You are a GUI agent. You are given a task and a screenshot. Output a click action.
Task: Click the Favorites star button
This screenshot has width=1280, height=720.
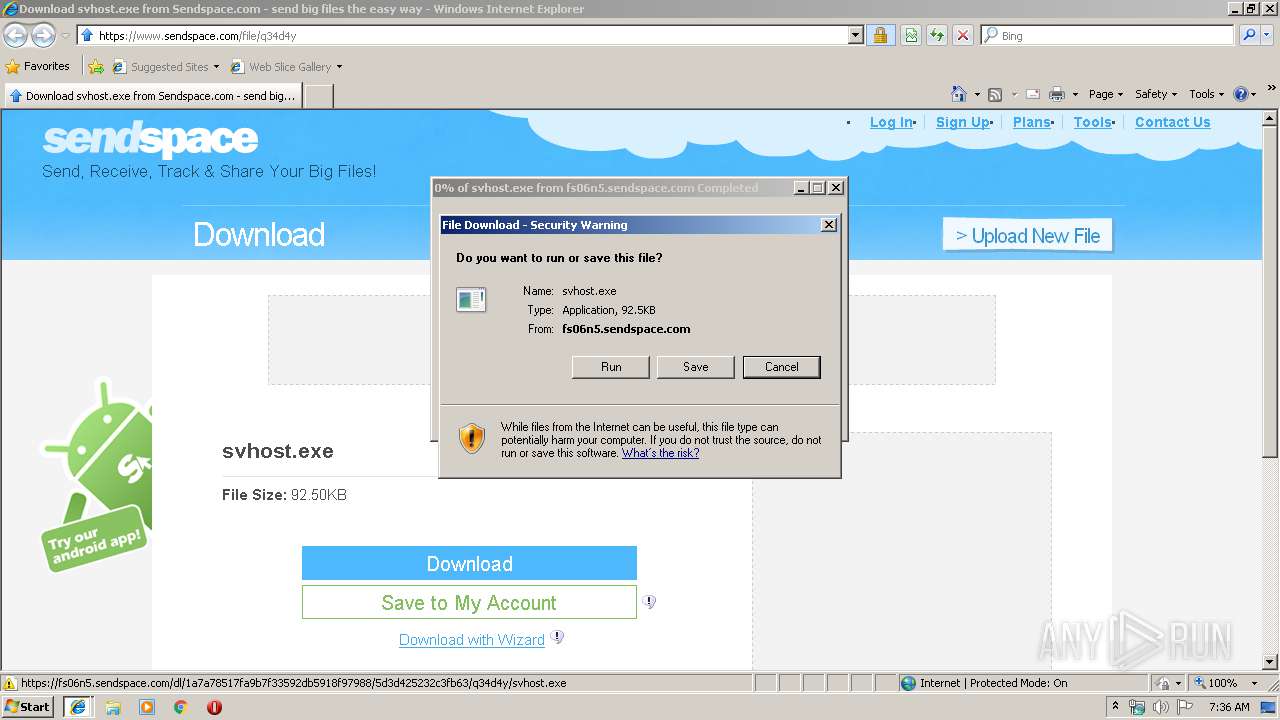click(37, 67)
